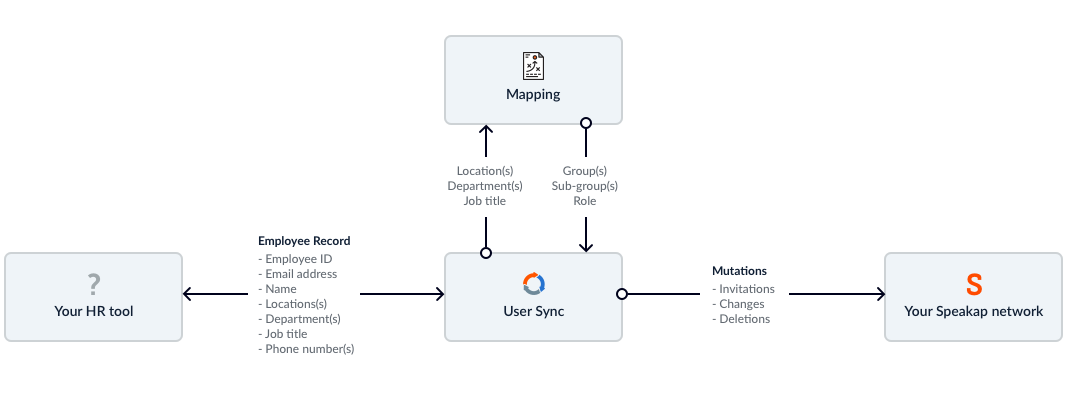Click the Mutations heading
Image resolution: width=1068 pixels, height=405 pixels.
740,271
